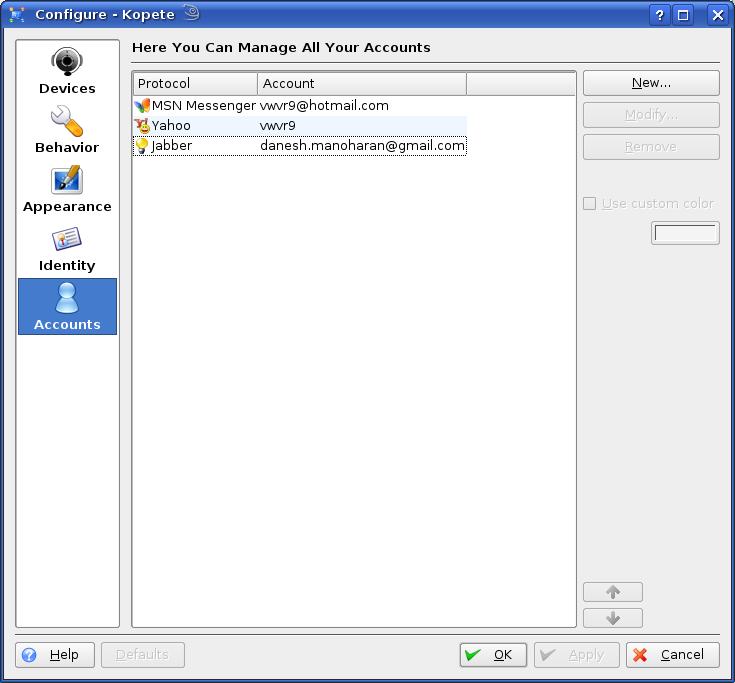Click the Jabber lightbulb icon

(142, 146)
